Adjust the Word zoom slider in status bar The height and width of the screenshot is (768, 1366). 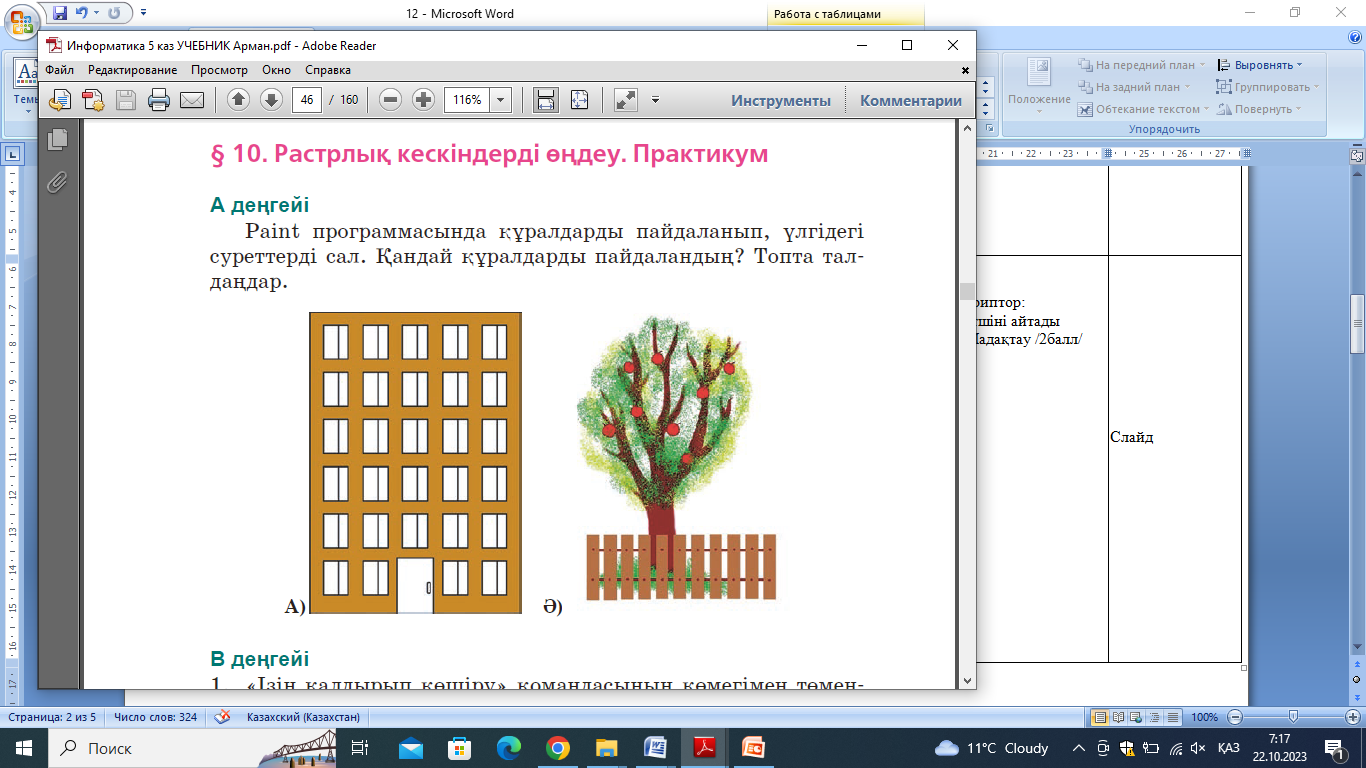click(1293, 717)
